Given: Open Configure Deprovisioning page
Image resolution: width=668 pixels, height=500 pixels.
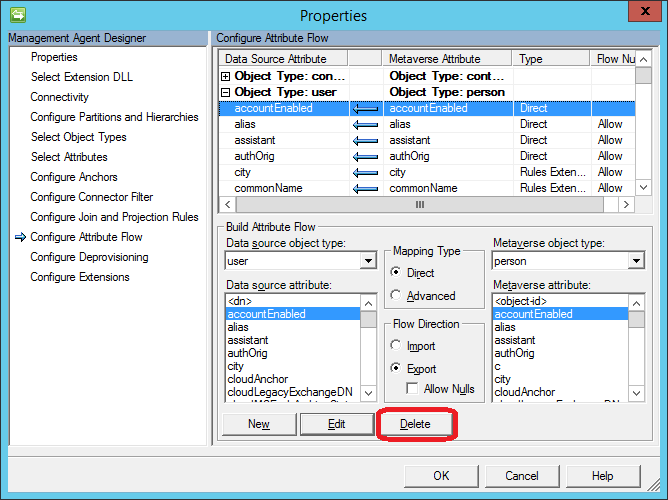Looking at the screenshot, I should pos(89,257).
